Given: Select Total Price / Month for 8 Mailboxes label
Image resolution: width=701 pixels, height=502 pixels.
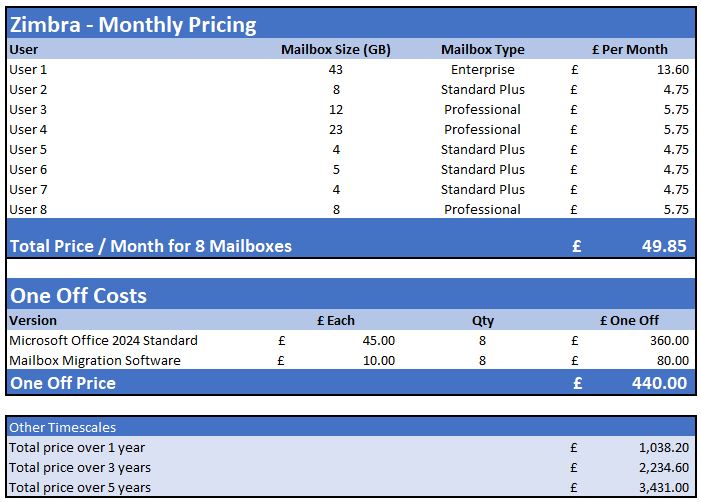Looking at the screenshot, I should 151,246.
